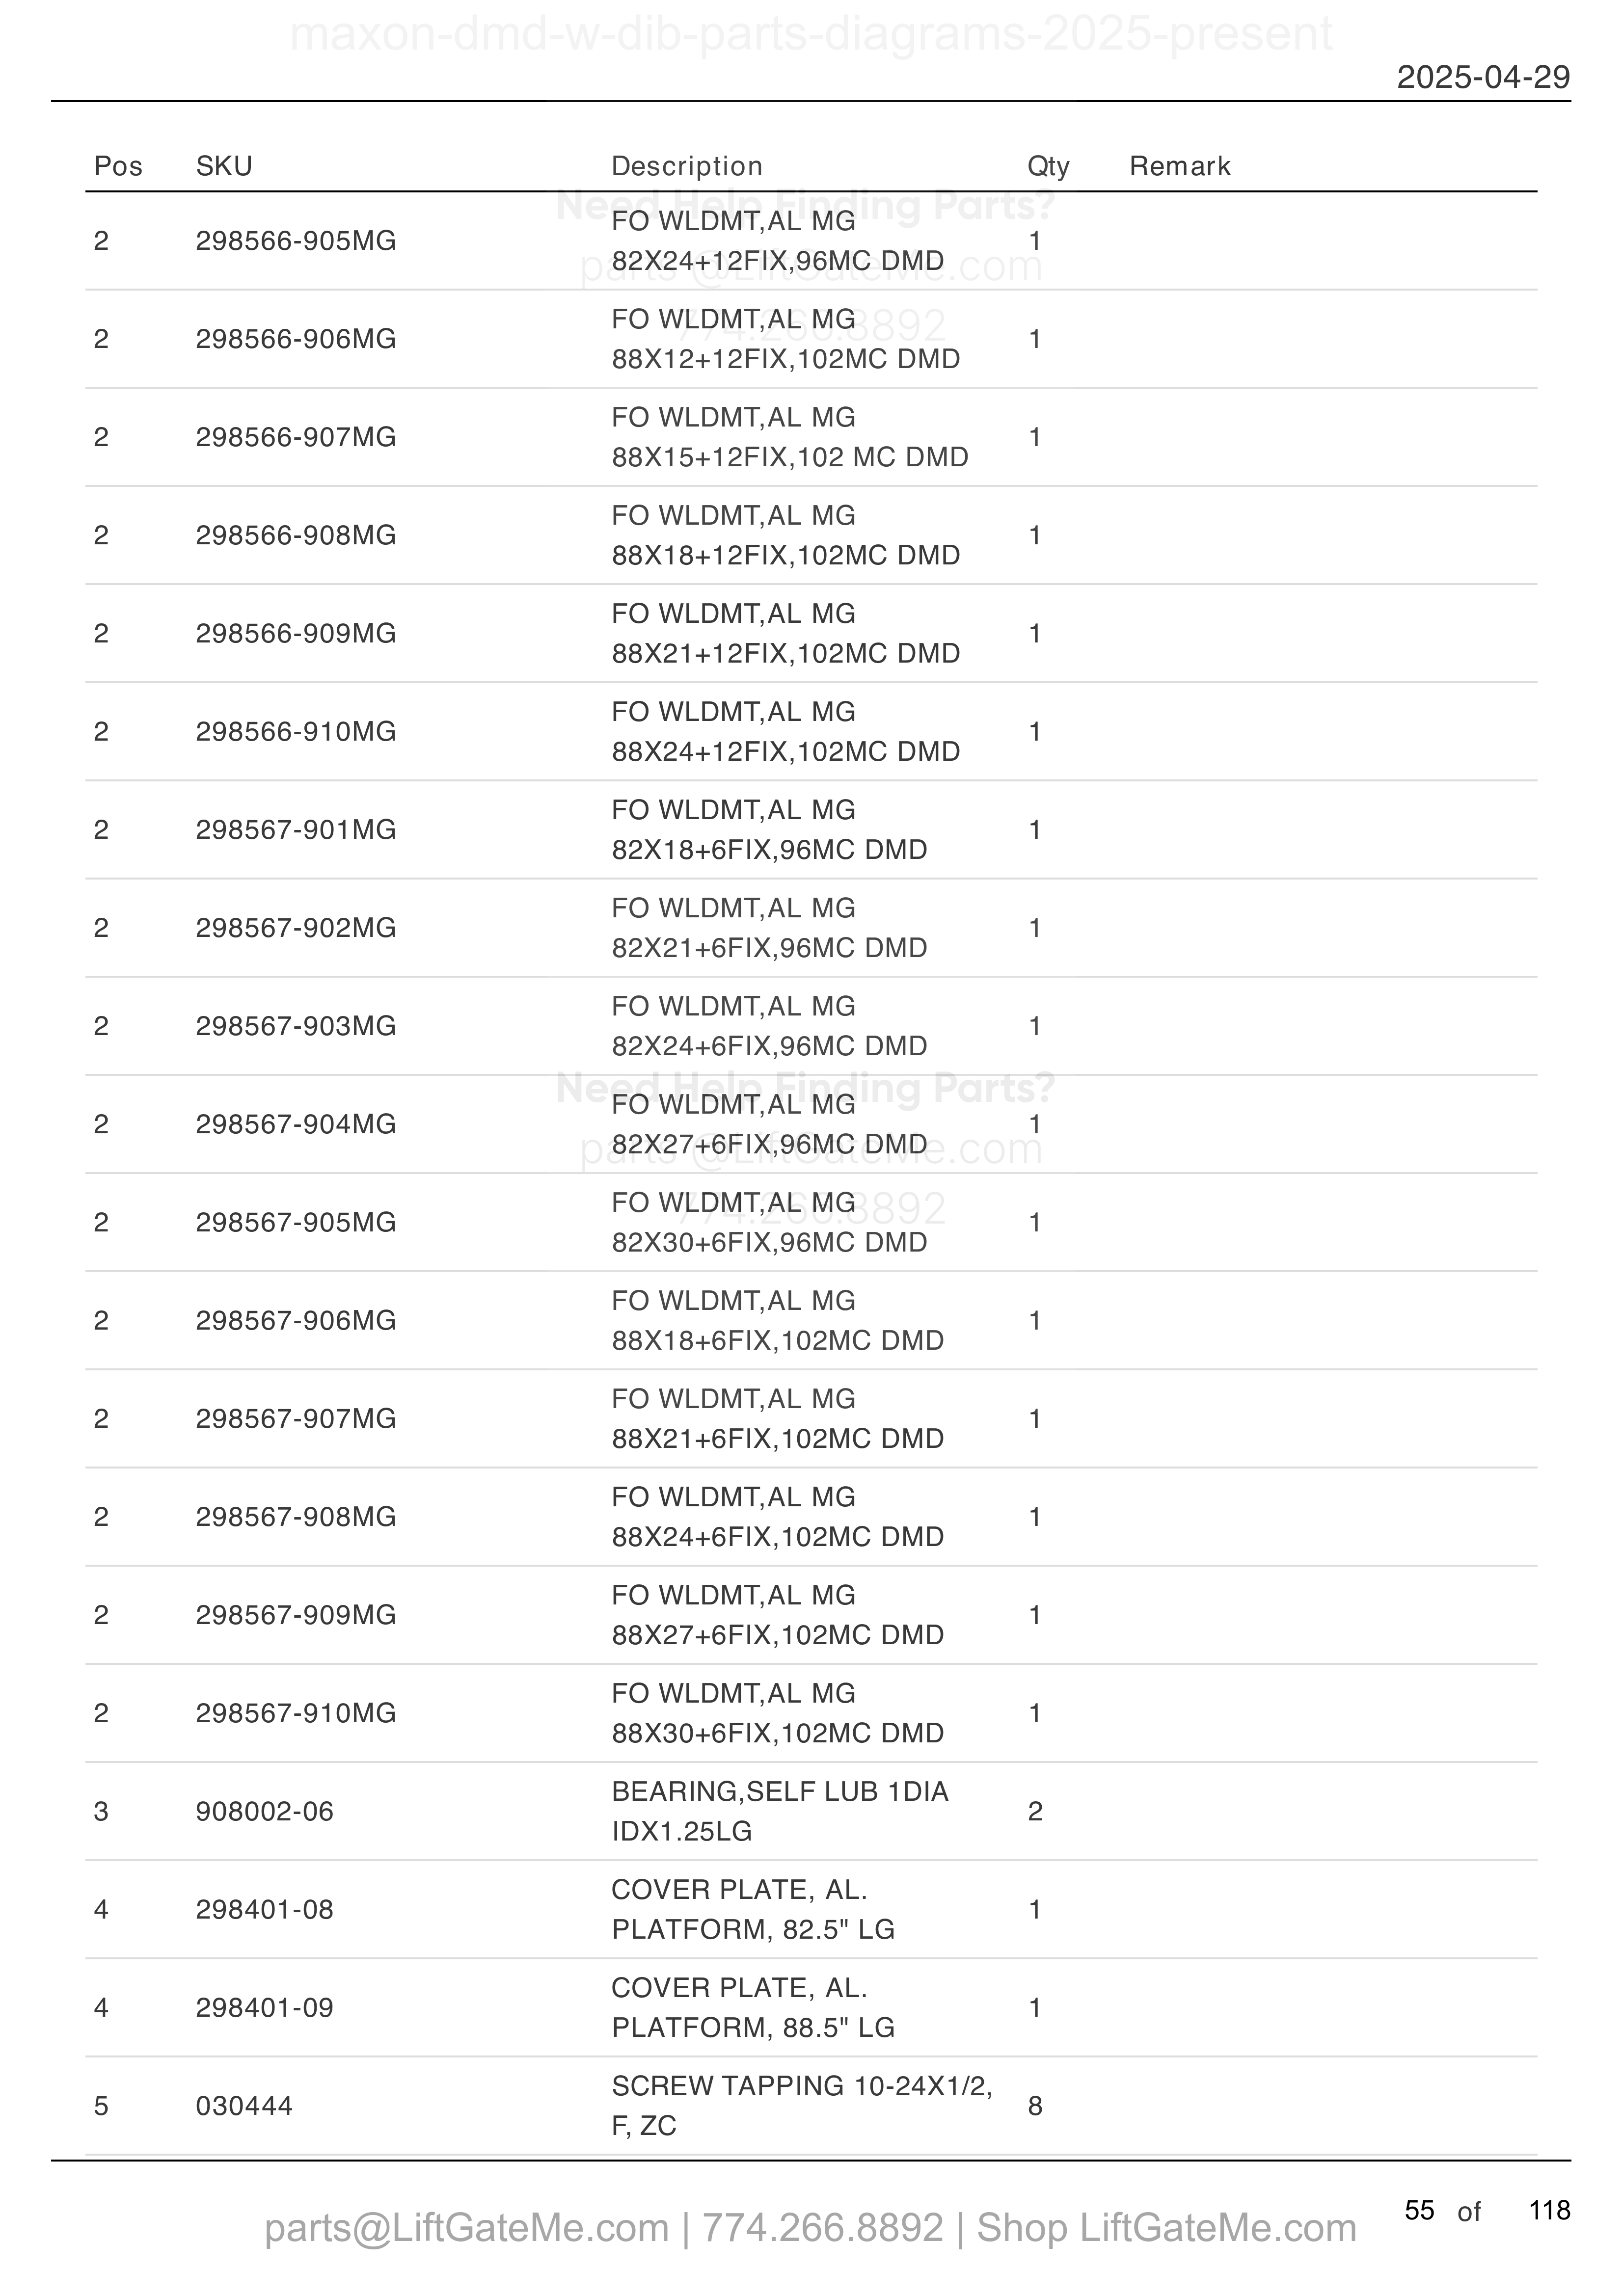1623x2296 pixels.
Task: Click the Qty column header
Action: point(1048,166)
